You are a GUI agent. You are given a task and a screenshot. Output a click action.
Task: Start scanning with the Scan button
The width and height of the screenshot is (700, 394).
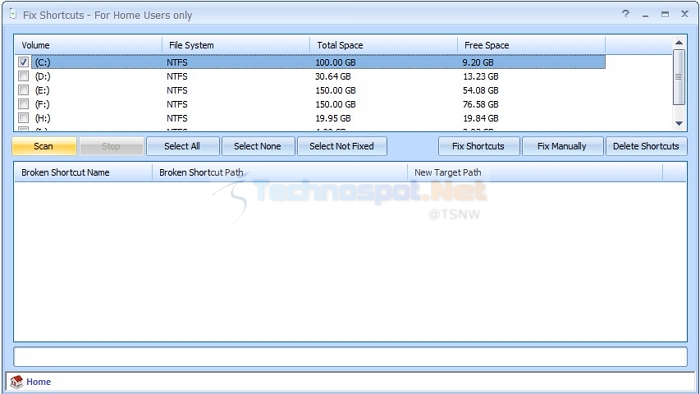coord(44,146)
